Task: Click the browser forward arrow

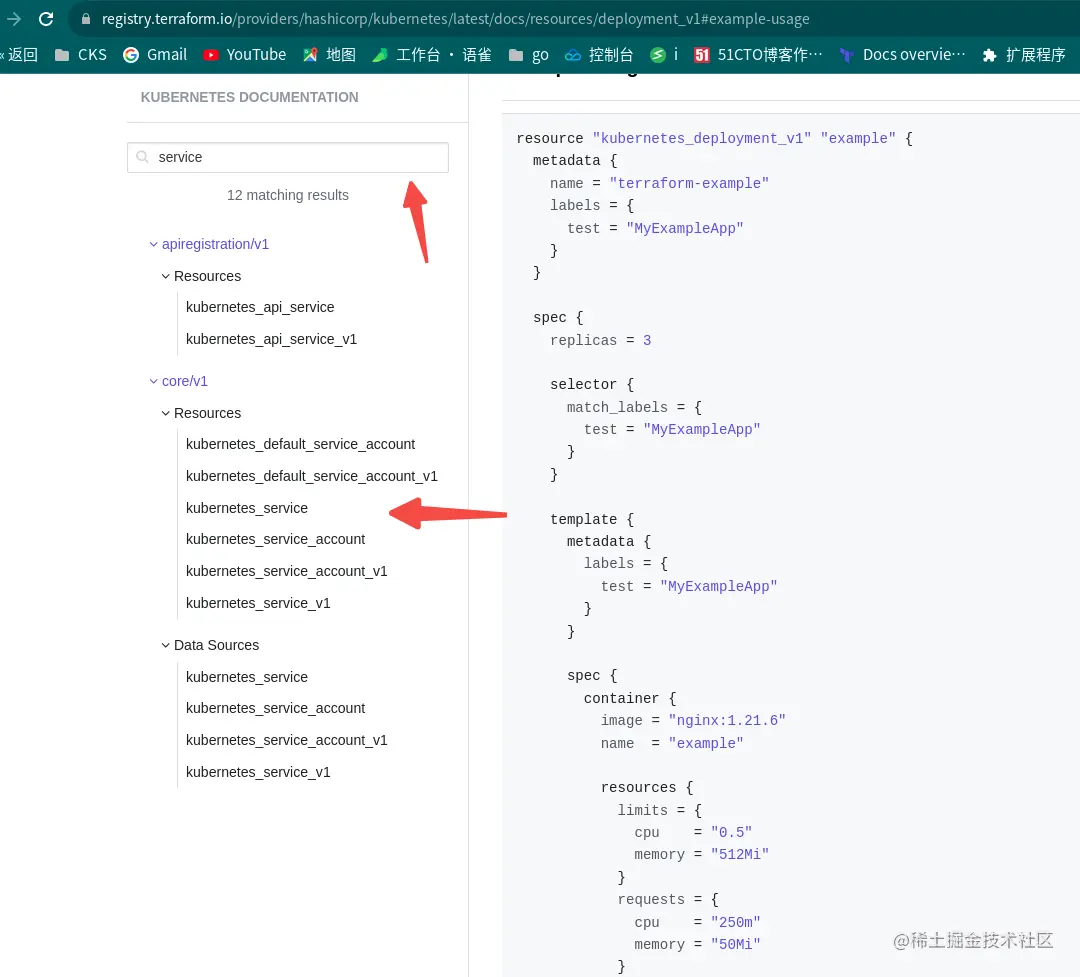Action: 14,19
